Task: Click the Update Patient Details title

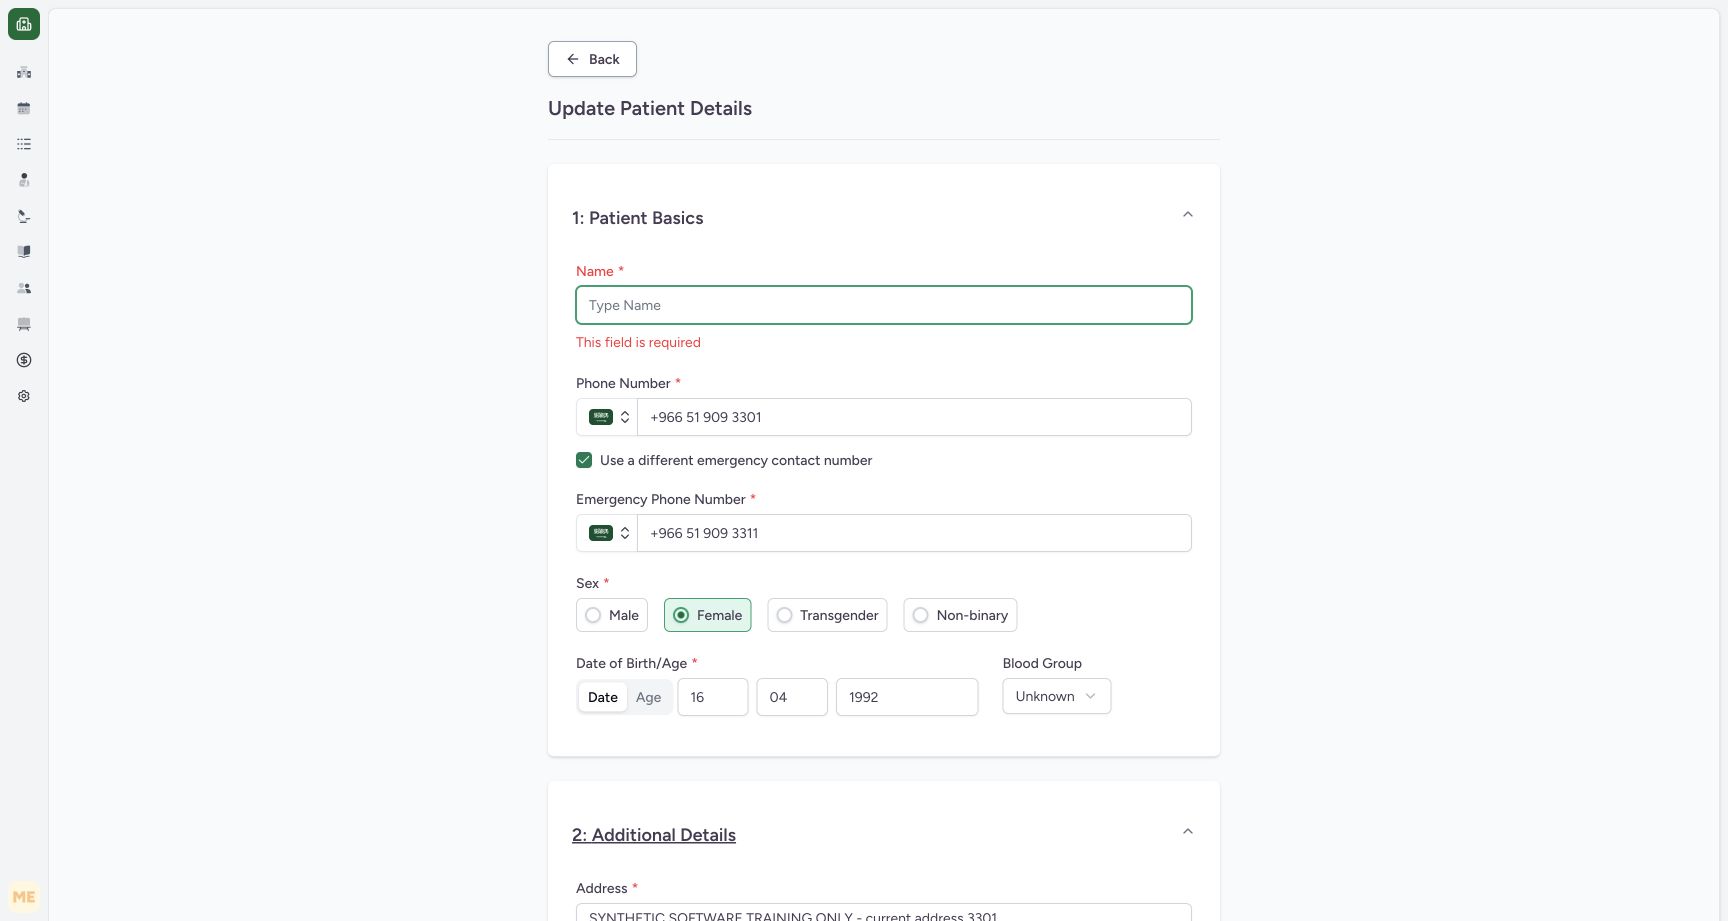Action: 650,108
